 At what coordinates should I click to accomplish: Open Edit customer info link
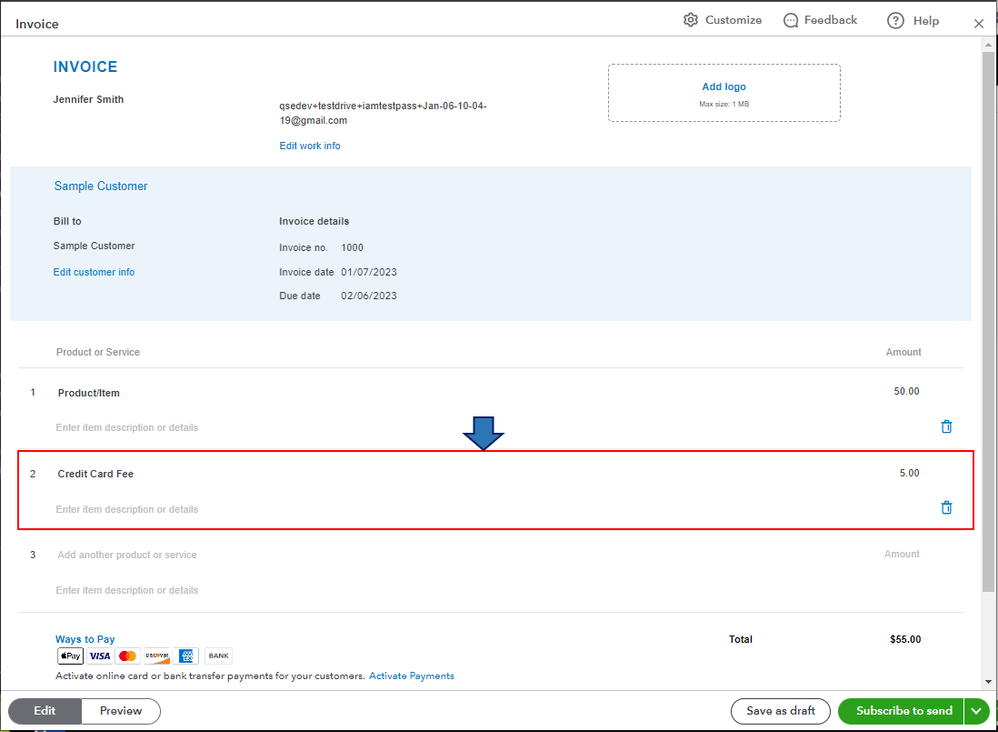[94, 272]
